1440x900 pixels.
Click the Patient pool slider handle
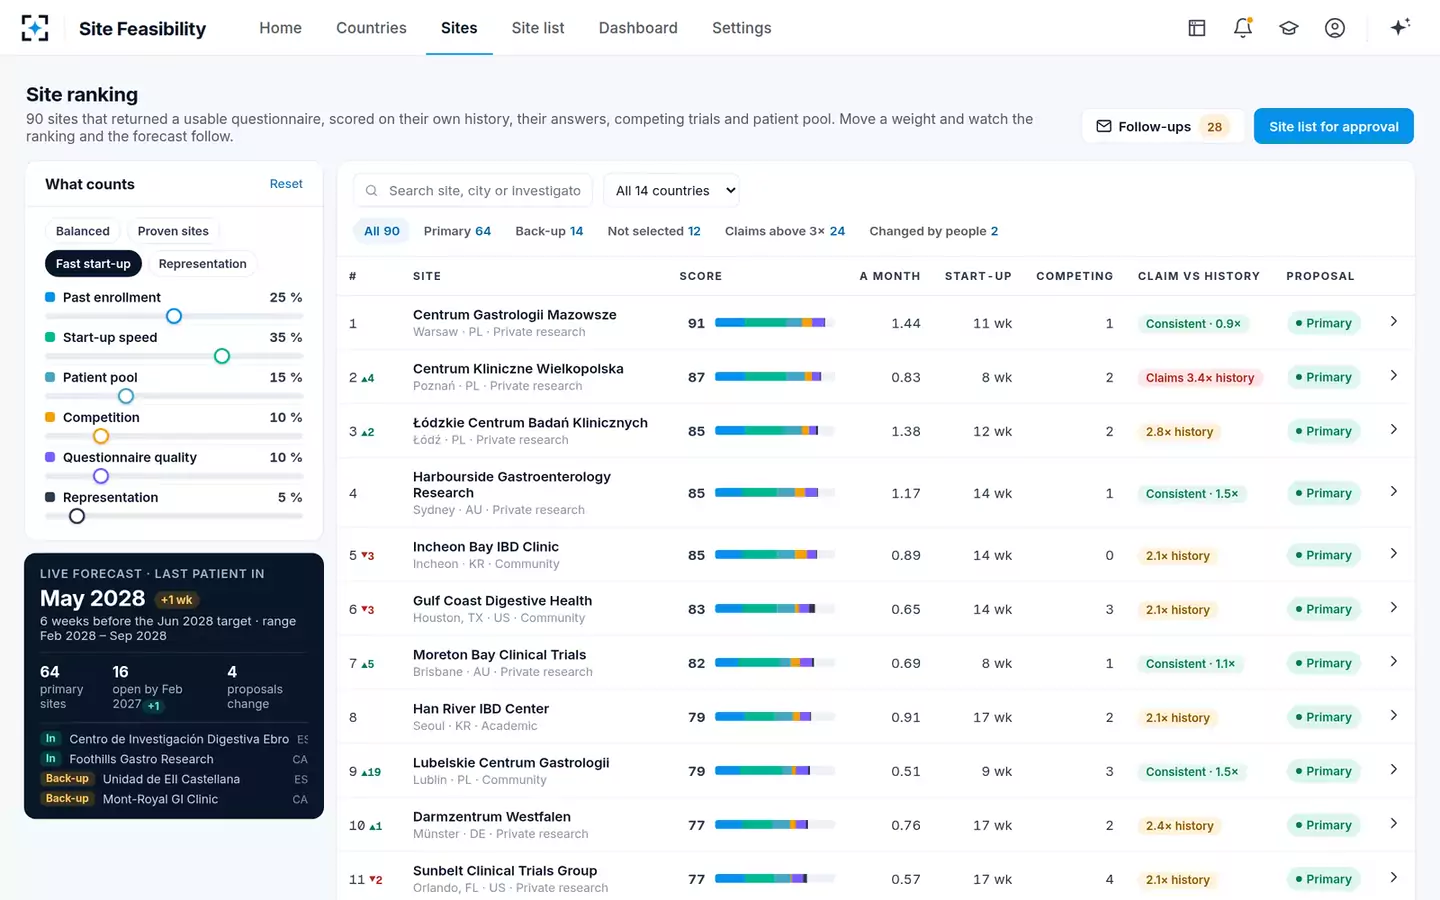[x=126, y=396]
